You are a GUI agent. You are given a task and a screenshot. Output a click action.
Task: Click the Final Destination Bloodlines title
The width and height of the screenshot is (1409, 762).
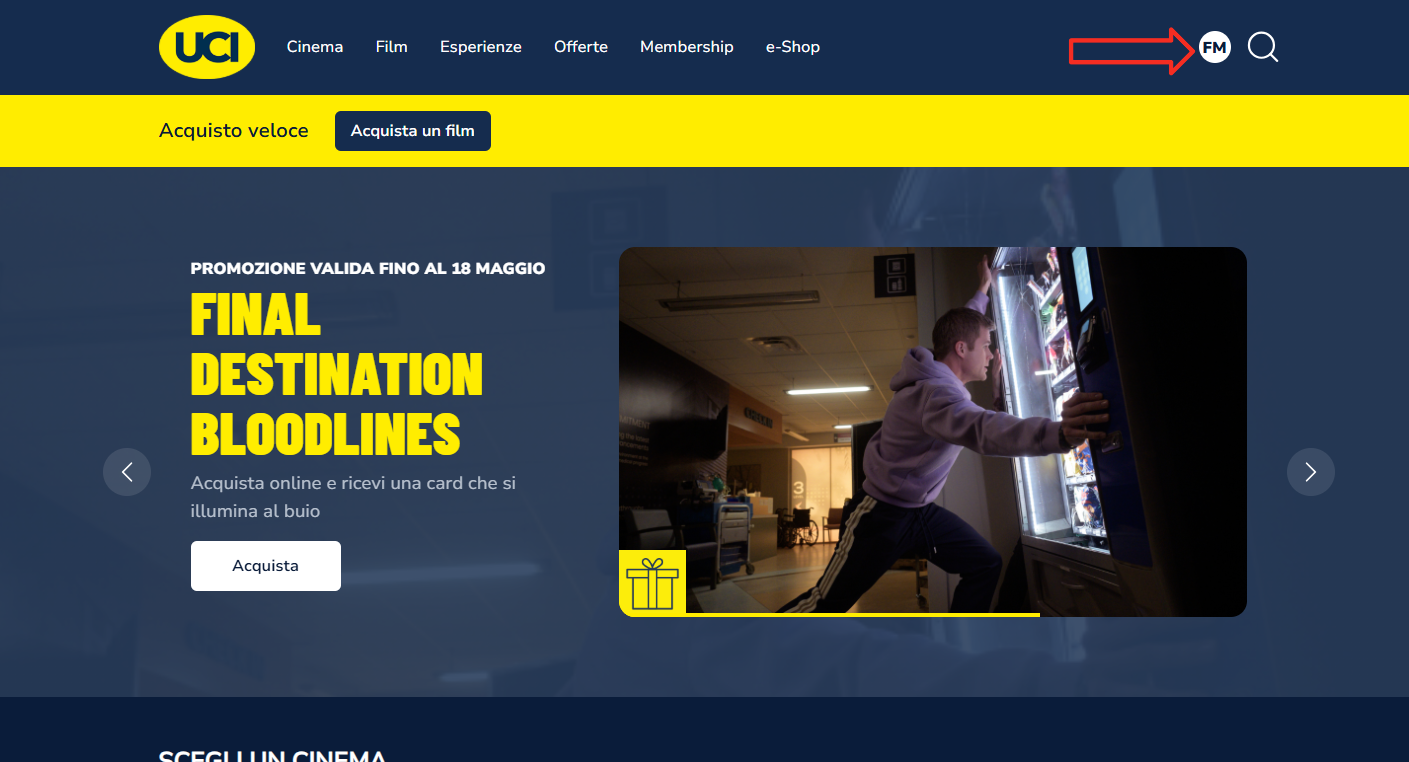[x=337, y=375]
